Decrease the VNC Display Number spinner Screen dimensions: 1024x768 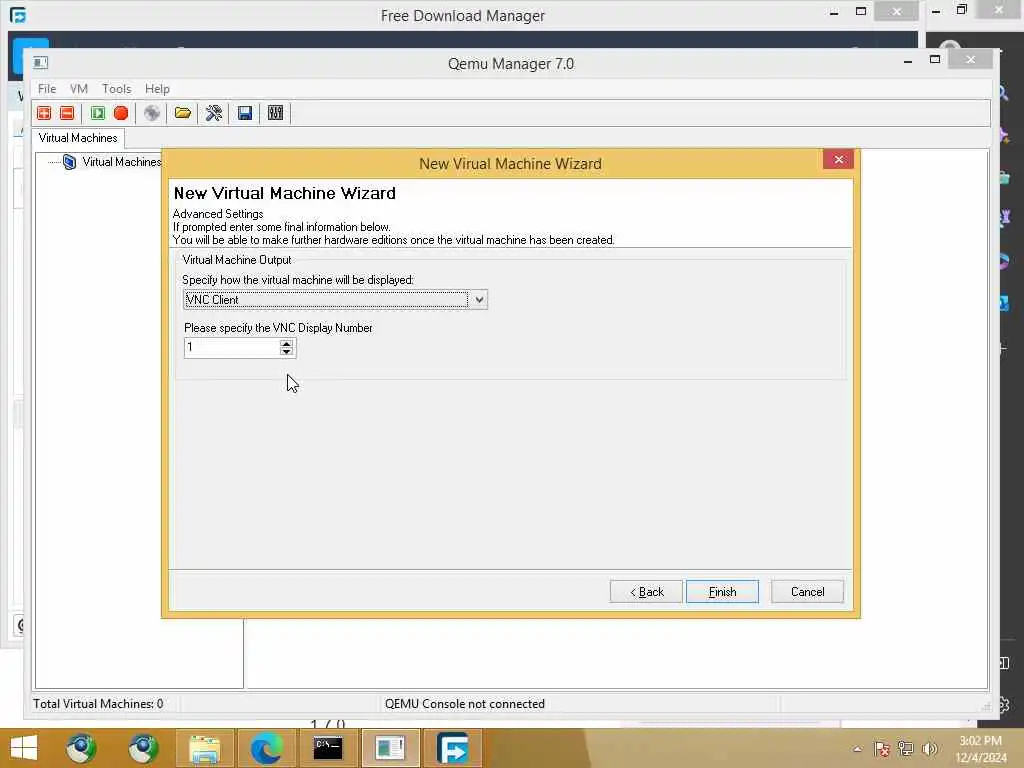[x=286, y=352]
